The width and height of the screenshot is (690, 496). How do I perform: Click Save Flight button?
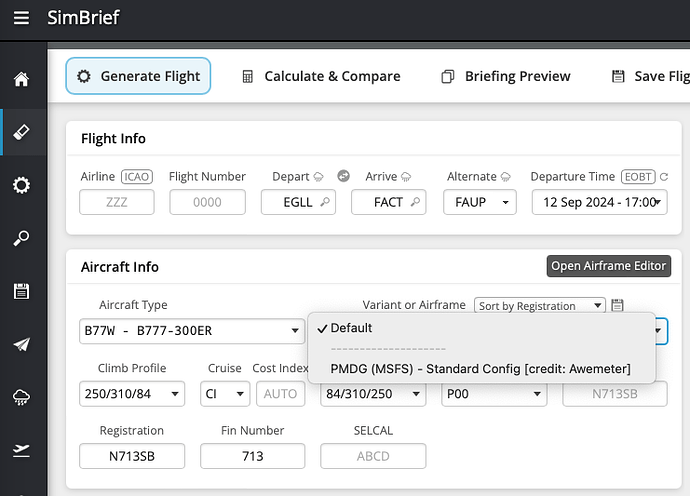pyautogui.click(x=650, y=76)
